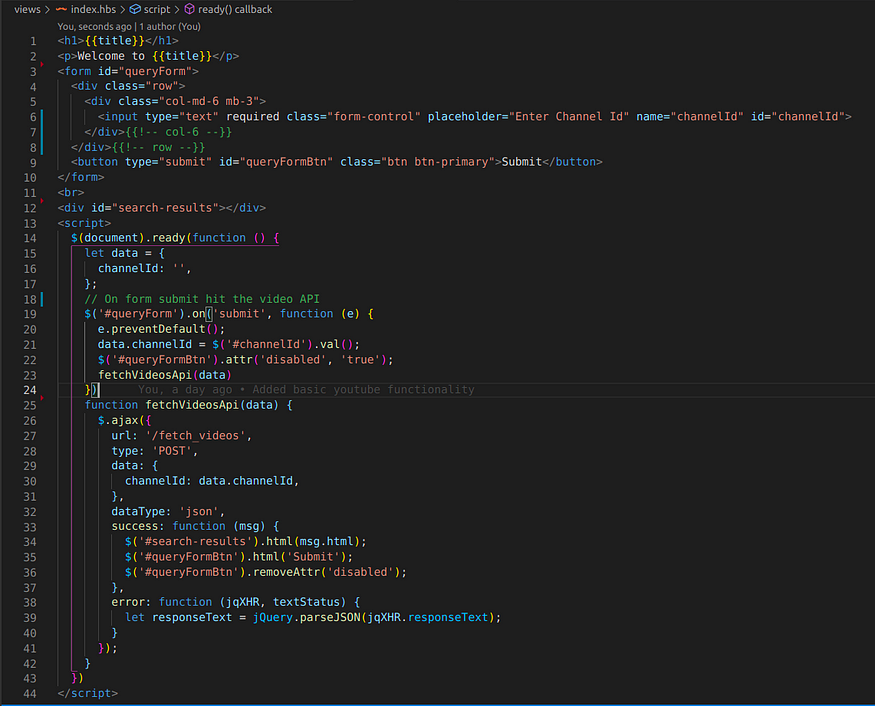Screen dimensions: 875x706
Task: Click the red gutter arrow near line 3
Action: click(42, 64)
